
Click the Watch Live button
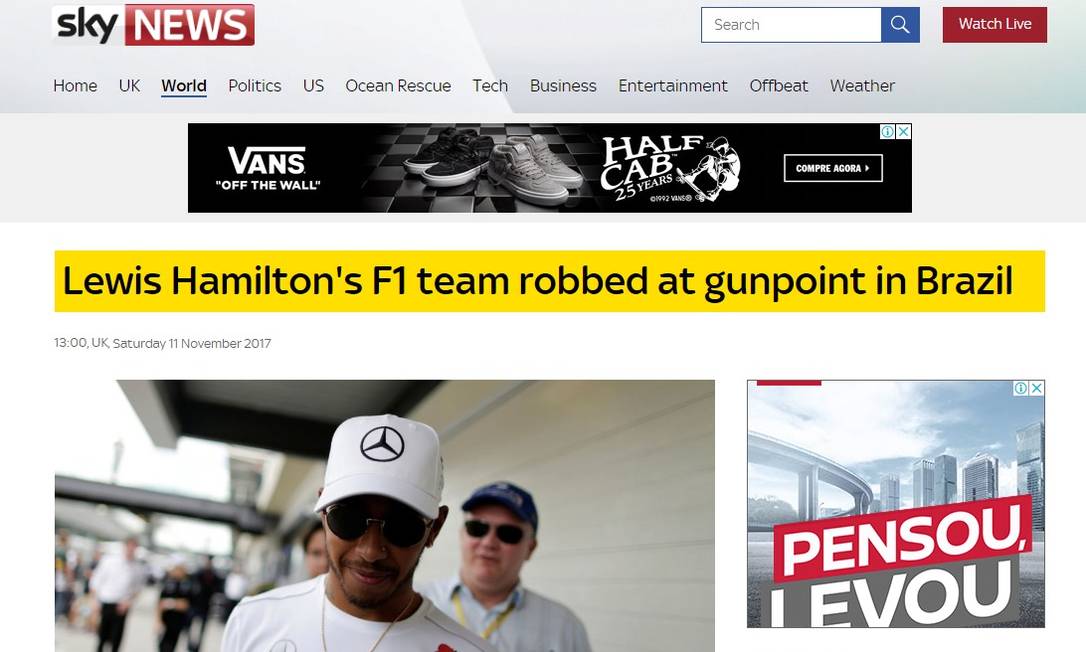click(x=995, y=24)
